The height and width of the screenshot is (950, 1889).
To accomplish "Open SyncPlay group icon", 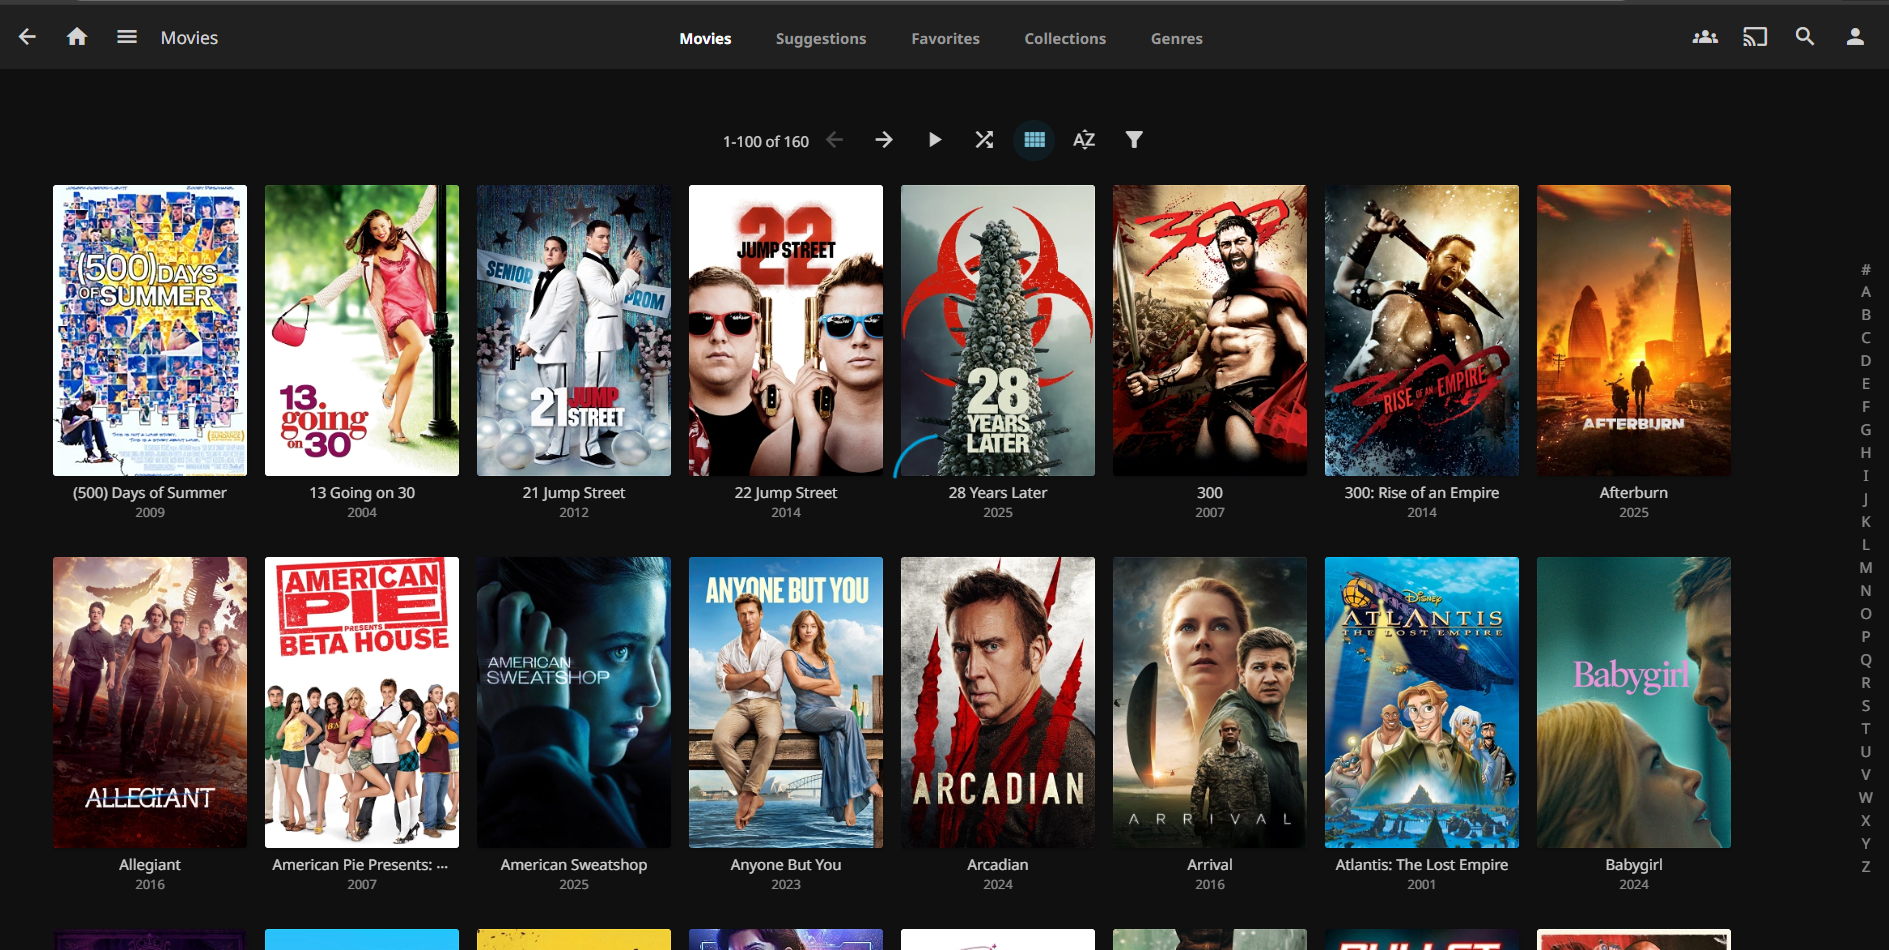I will [x=1704, y=37].
